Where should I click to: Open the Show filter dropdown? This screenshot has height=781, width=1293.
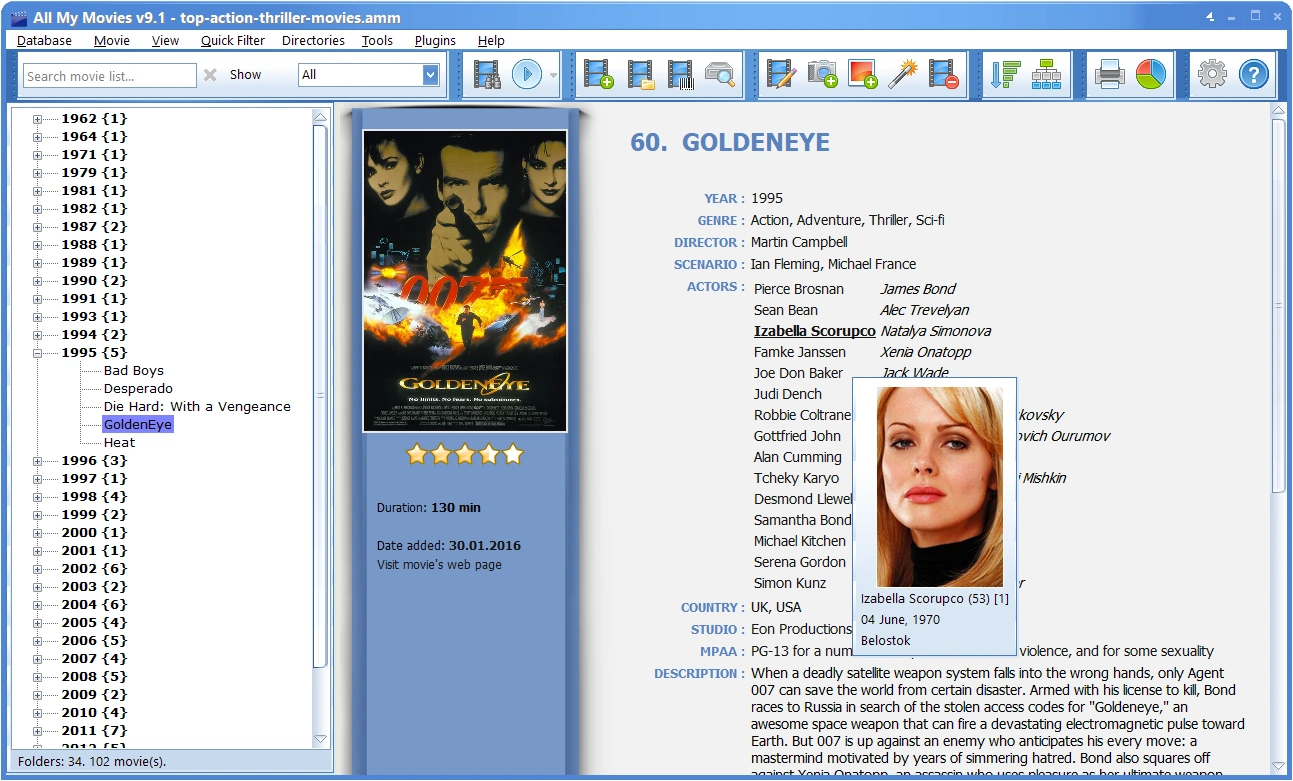point(431,75)
